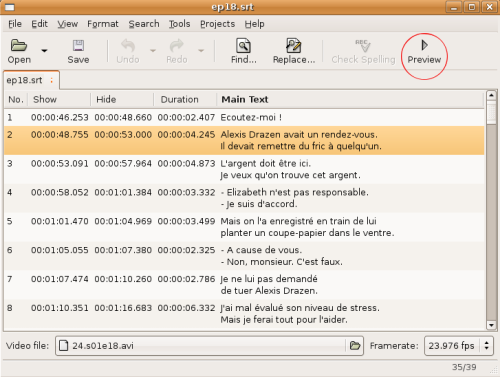The width and height of the screenshot is (500, 377).
Task: Run Check Spelling tool
Action: click(x=363, y=51)
